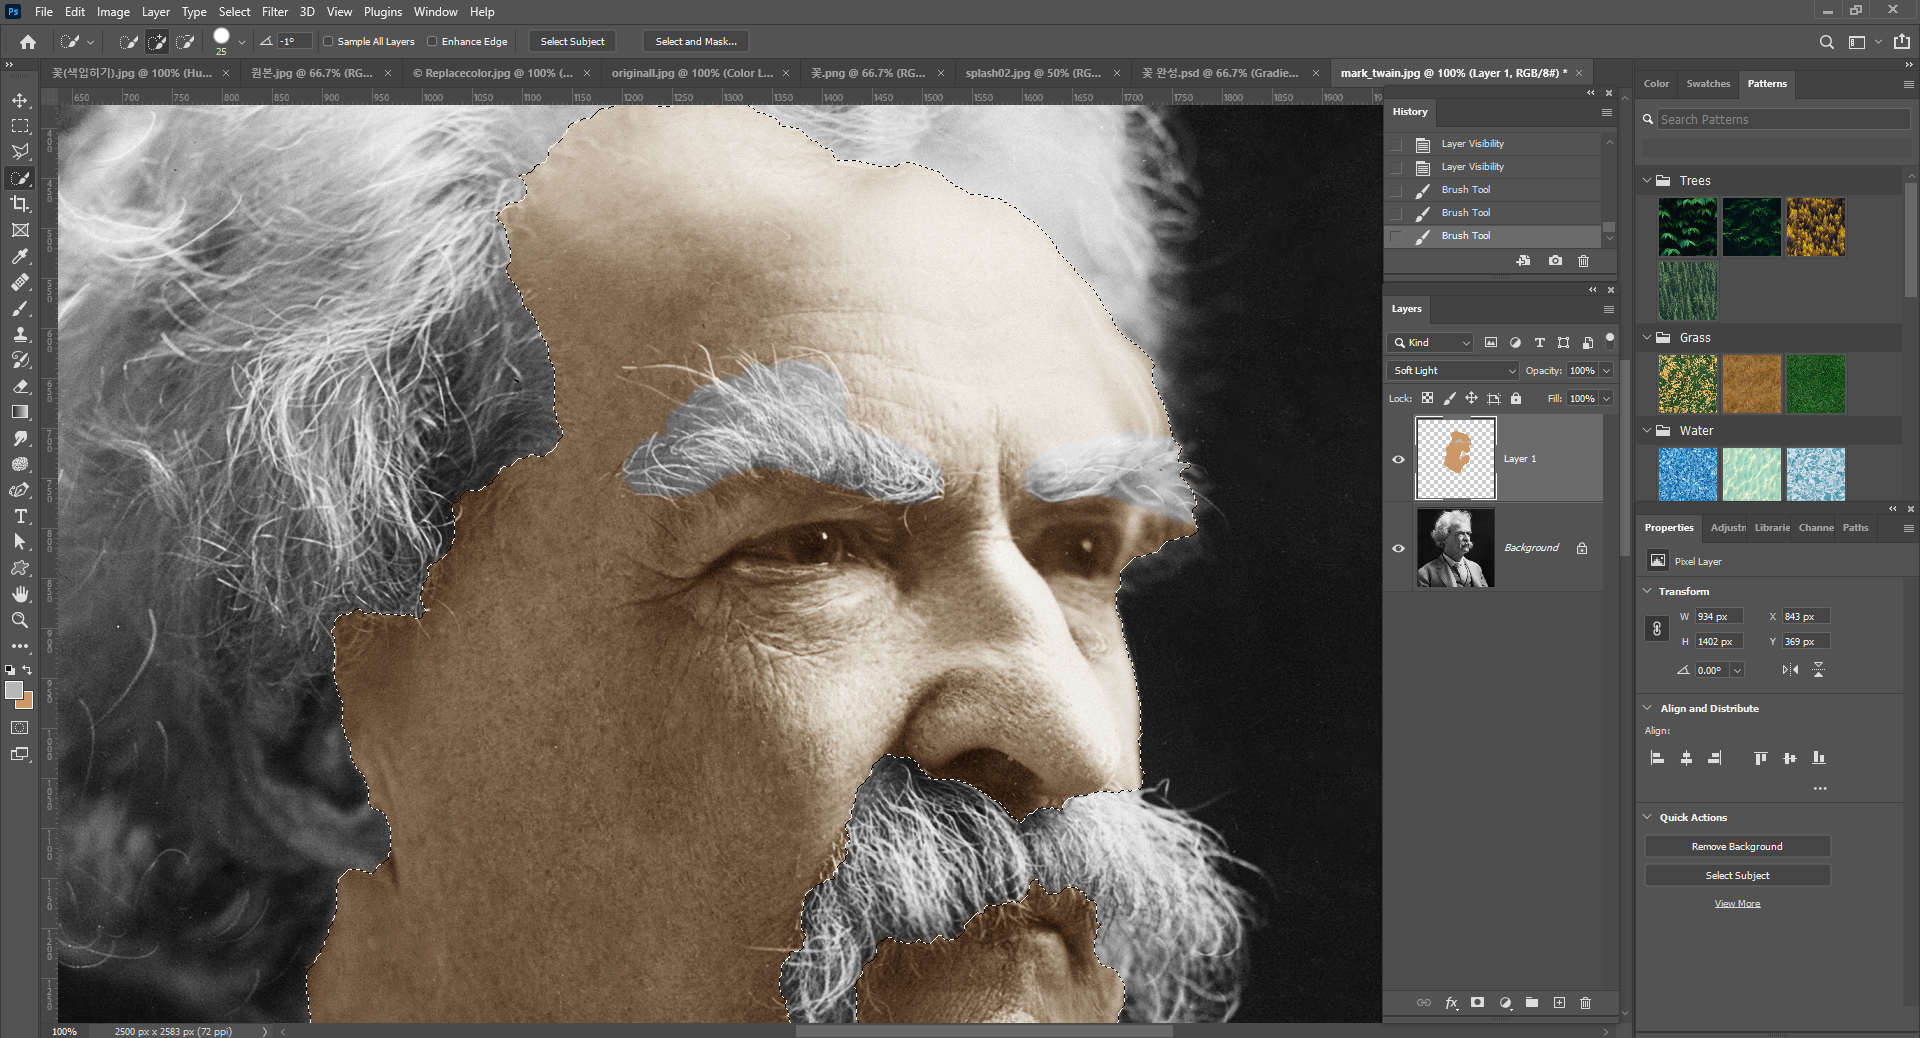This screenshot has width=1920, height=1038.
Task: Select the Clone Stamp tool
Action: coord(20,334)
